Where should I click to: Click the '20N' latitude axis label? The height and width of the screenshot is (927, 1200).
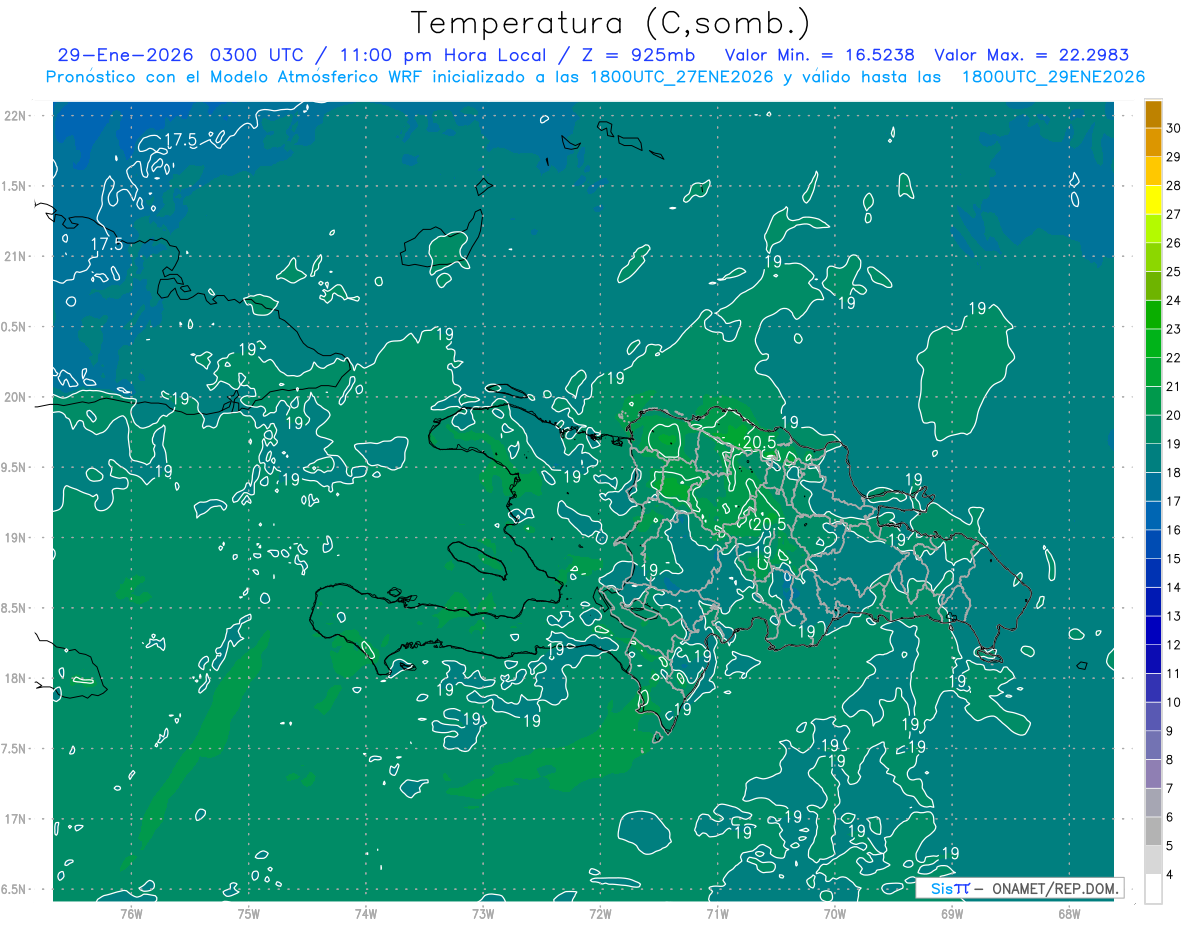[15, 397]
